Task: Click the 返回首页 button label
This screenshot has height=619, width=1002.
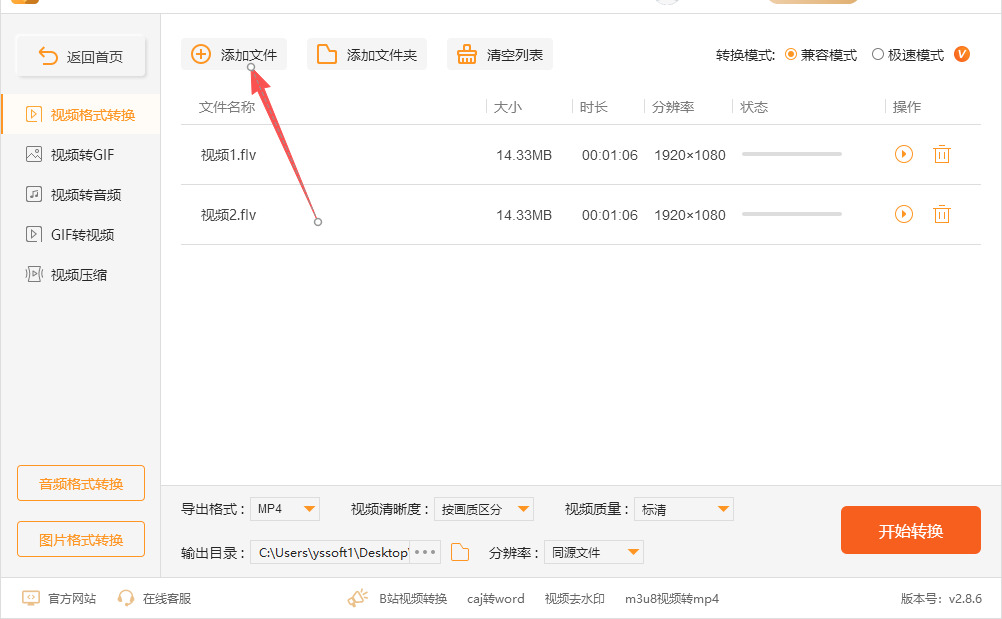Action: pos(95,57)
